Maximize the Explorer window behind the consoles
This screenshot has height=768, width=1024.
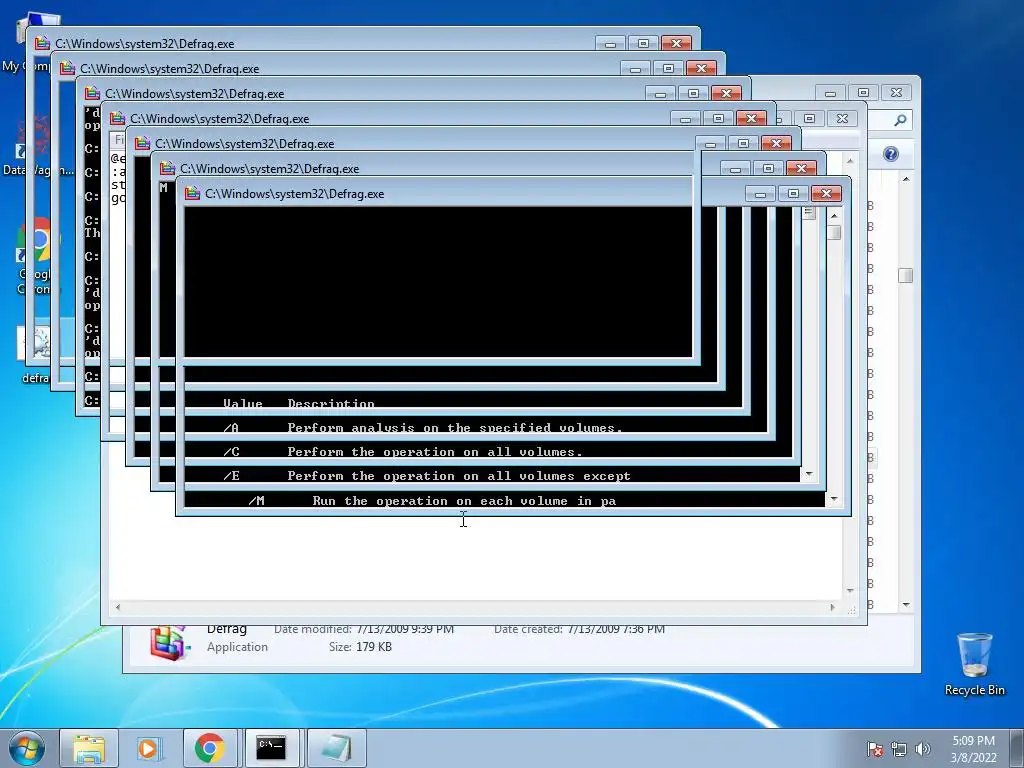pyautogui.click(x=863, y=93)
